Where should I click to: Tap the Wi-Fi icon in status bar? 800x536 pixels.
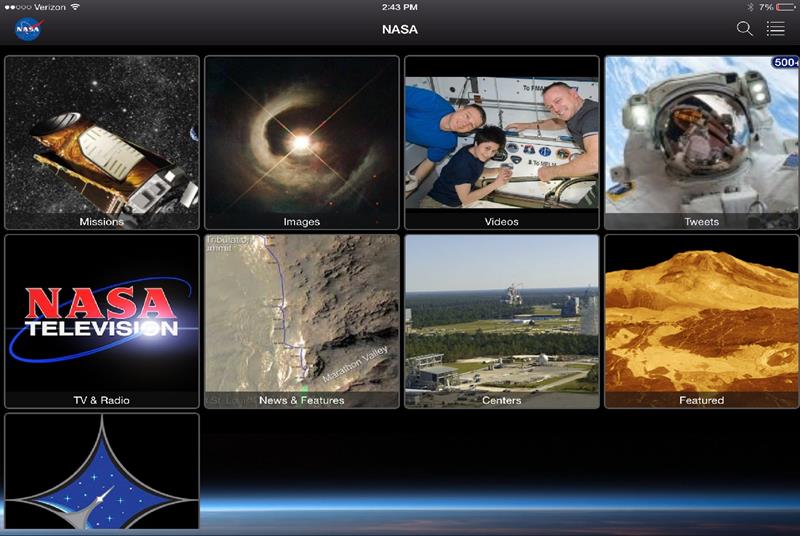(x=75, y=7)
